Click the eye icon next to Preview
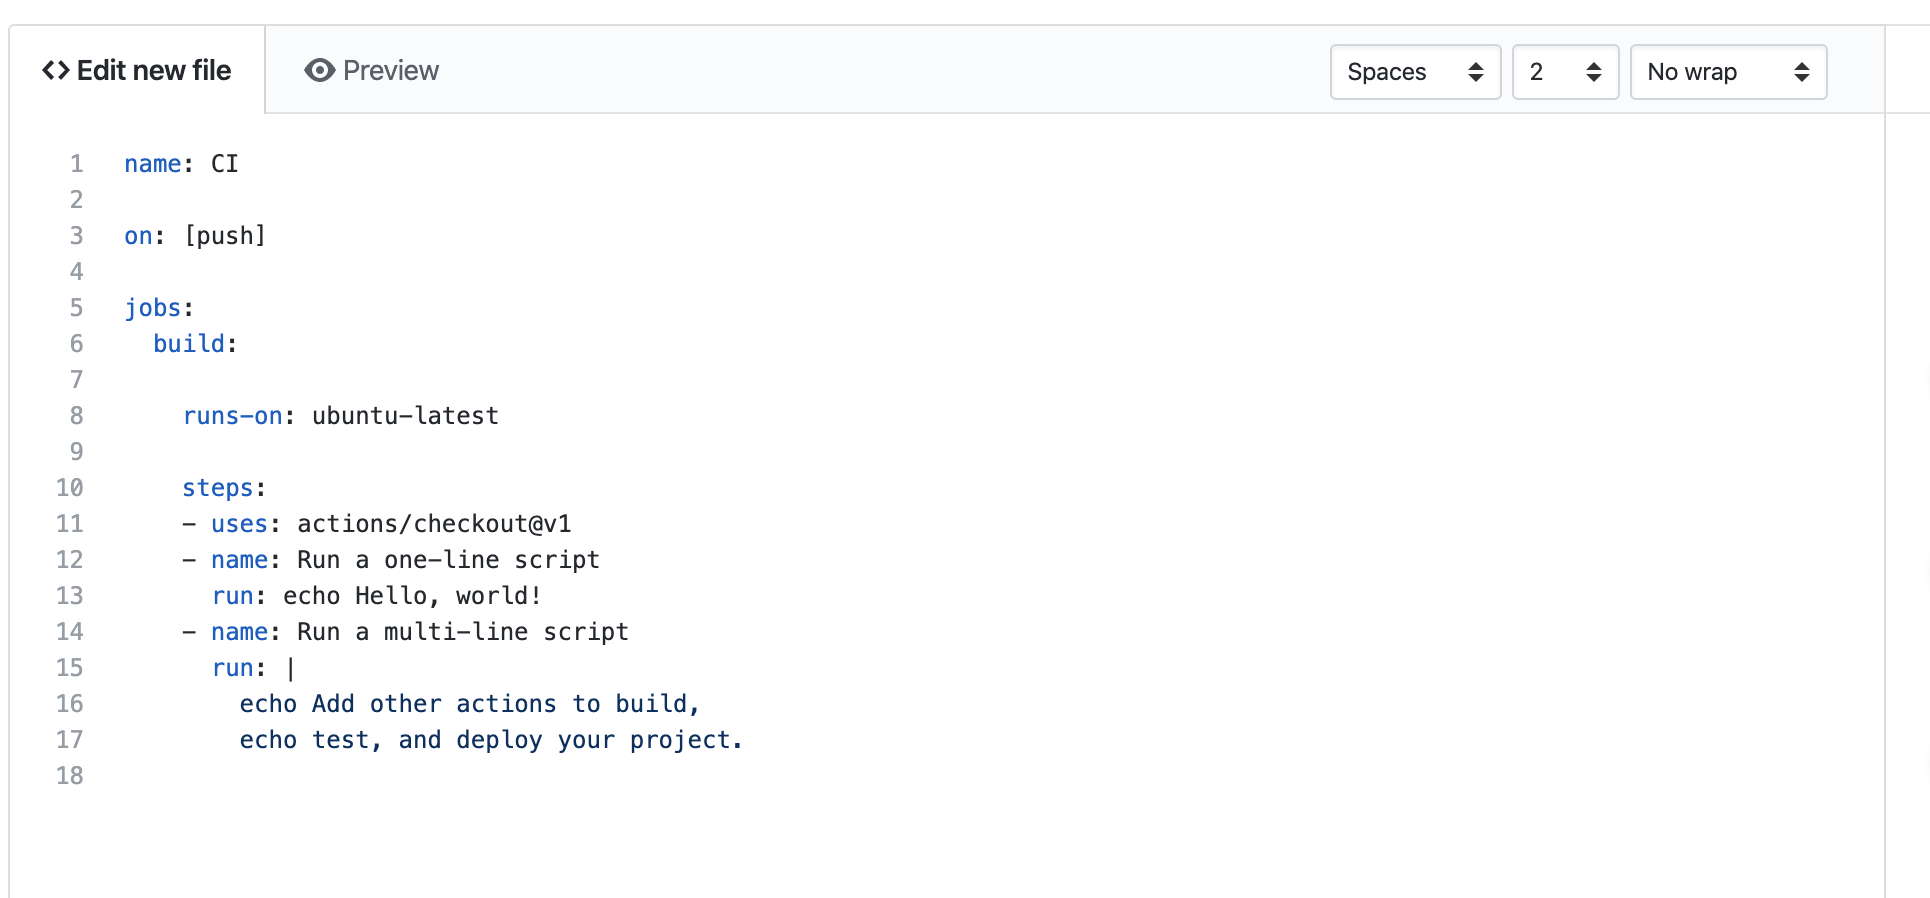This screenshot has width=1930, height=898. click(318, 70)
